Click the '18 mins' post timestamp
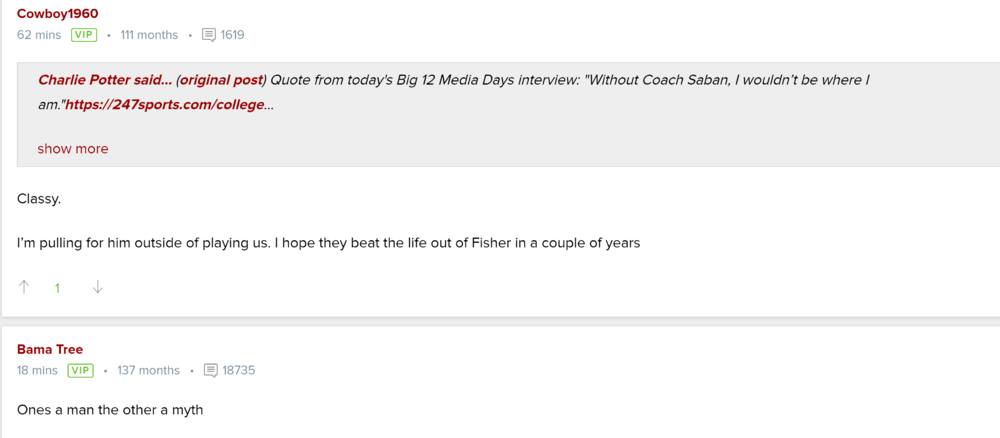 [38, 370]
